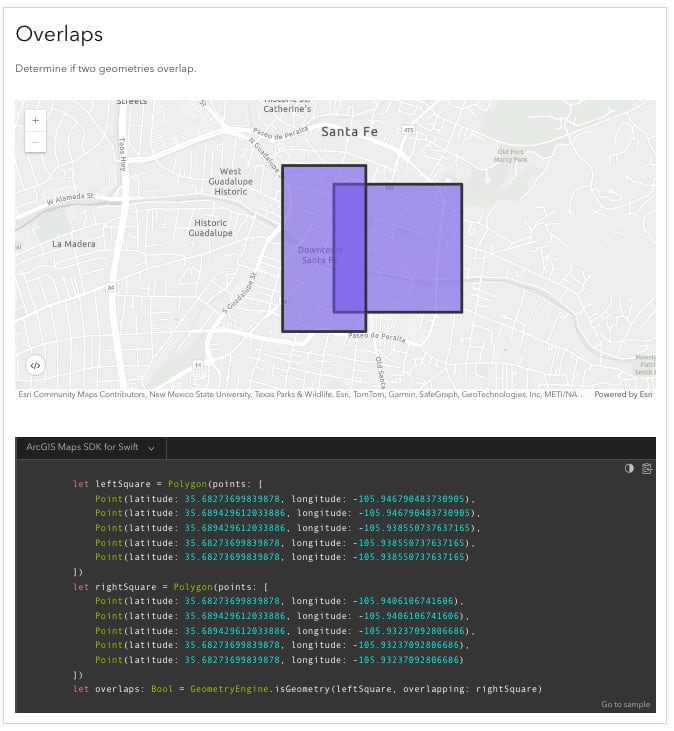Click the 'let overlaps: Bool' code line
This screenshot has height=731, width=674.
click(308, 689)
